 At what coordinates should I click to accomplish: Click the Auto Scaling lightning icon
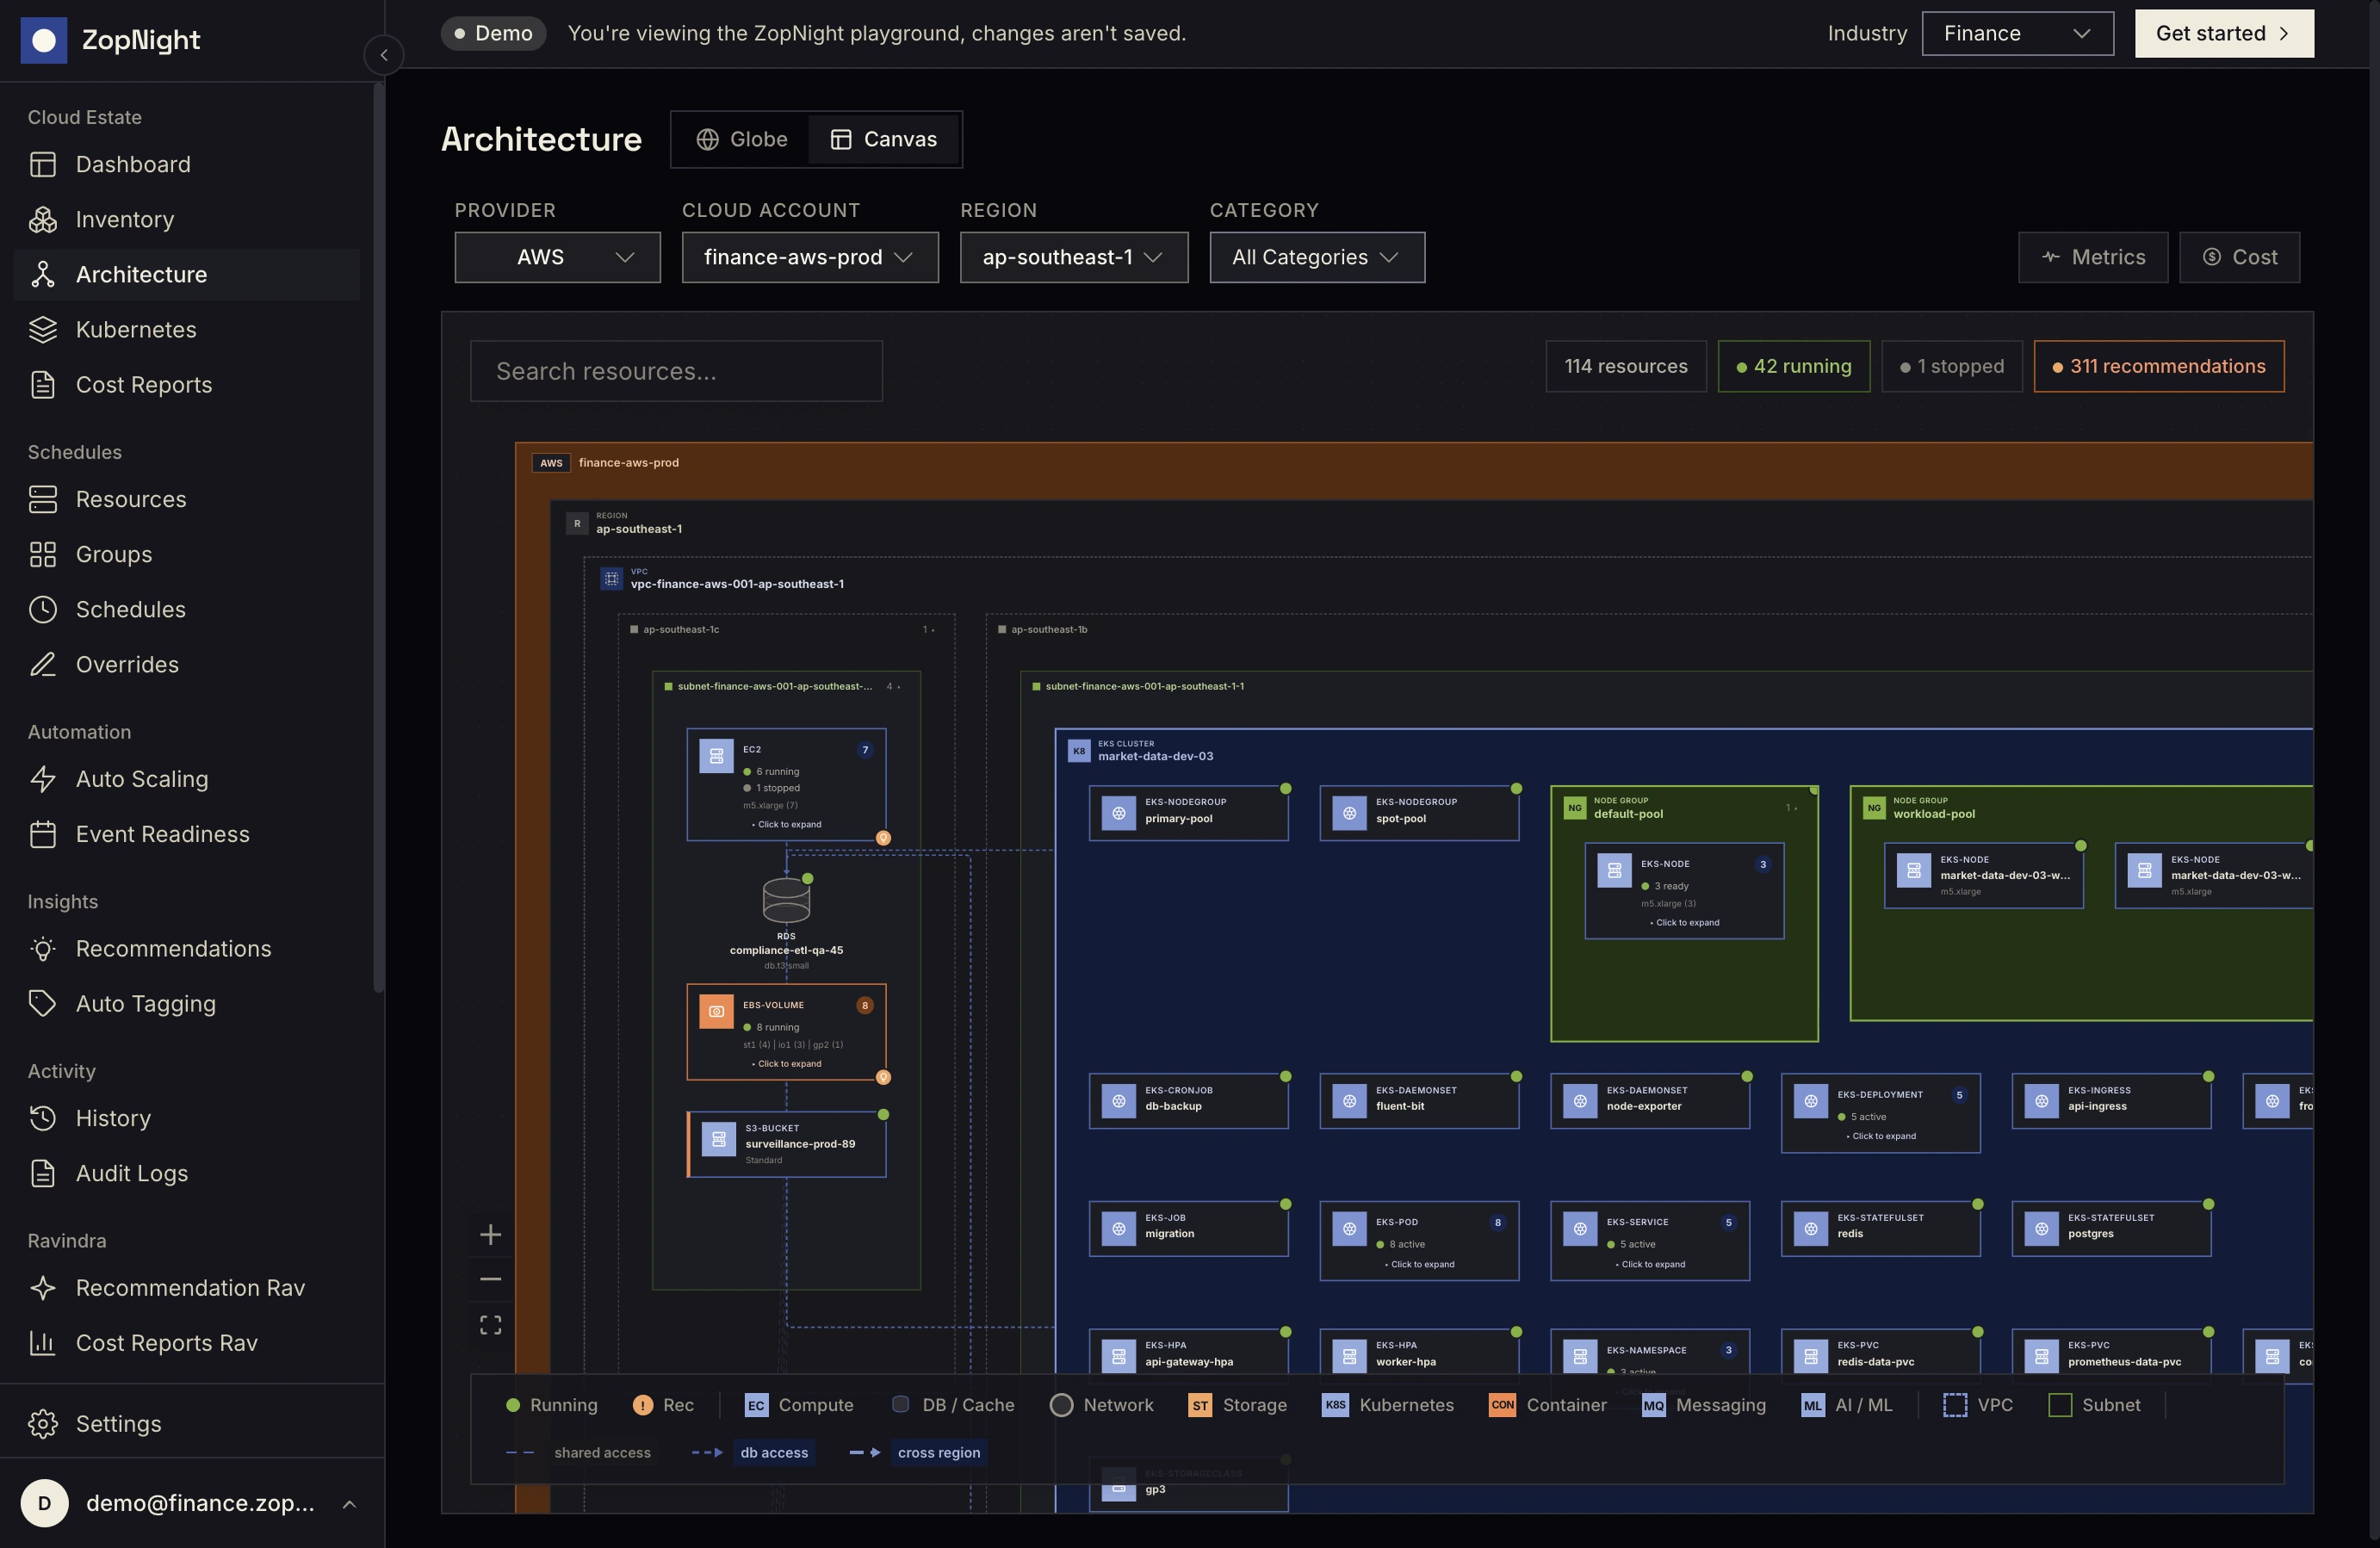(43, 779)
